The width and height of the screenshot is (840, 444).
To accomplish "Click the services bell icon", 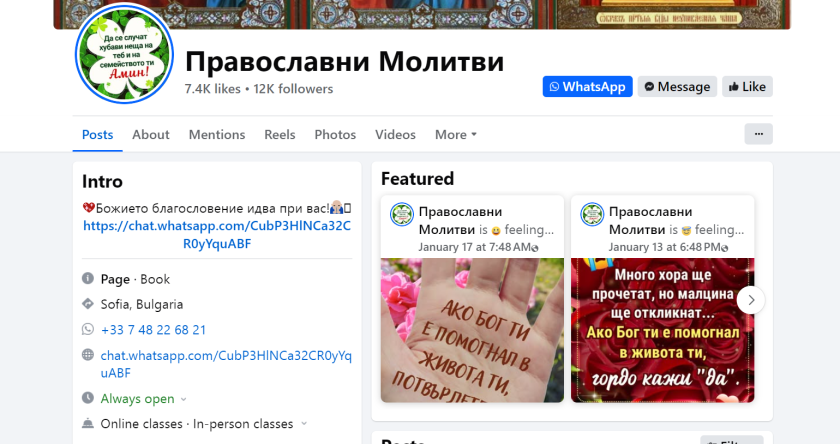I will click(88, 423).
